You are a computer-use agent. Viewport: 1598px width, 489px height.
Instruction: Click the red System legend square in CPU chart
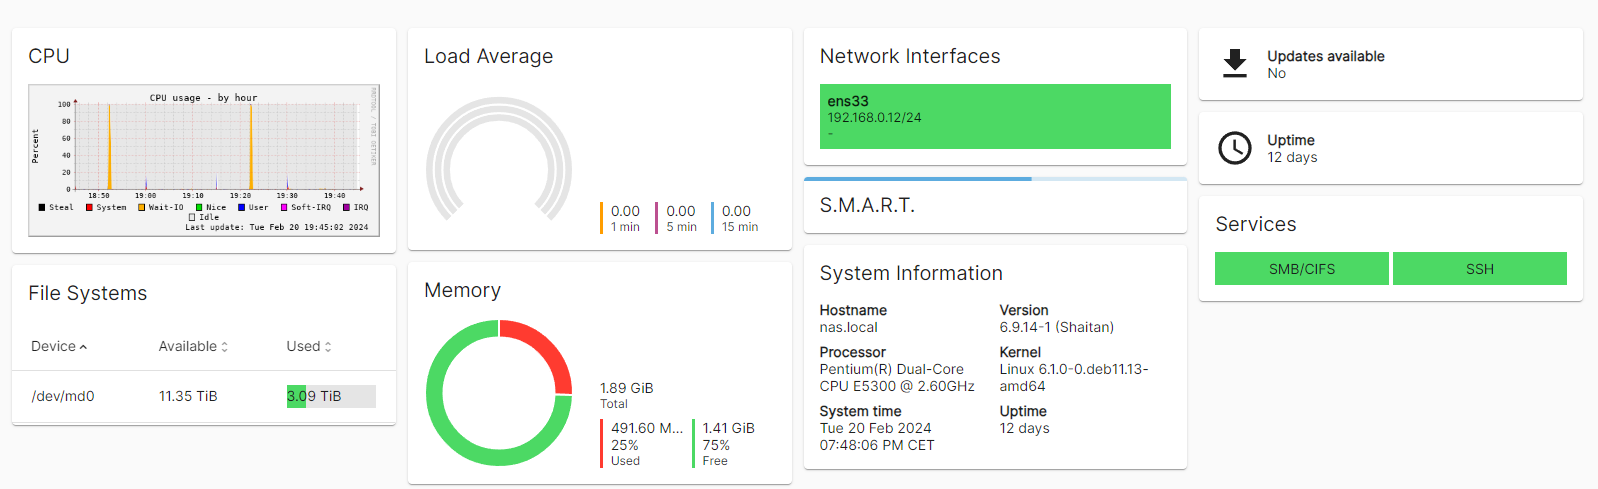pyautogui.click(x=90, y=208)
